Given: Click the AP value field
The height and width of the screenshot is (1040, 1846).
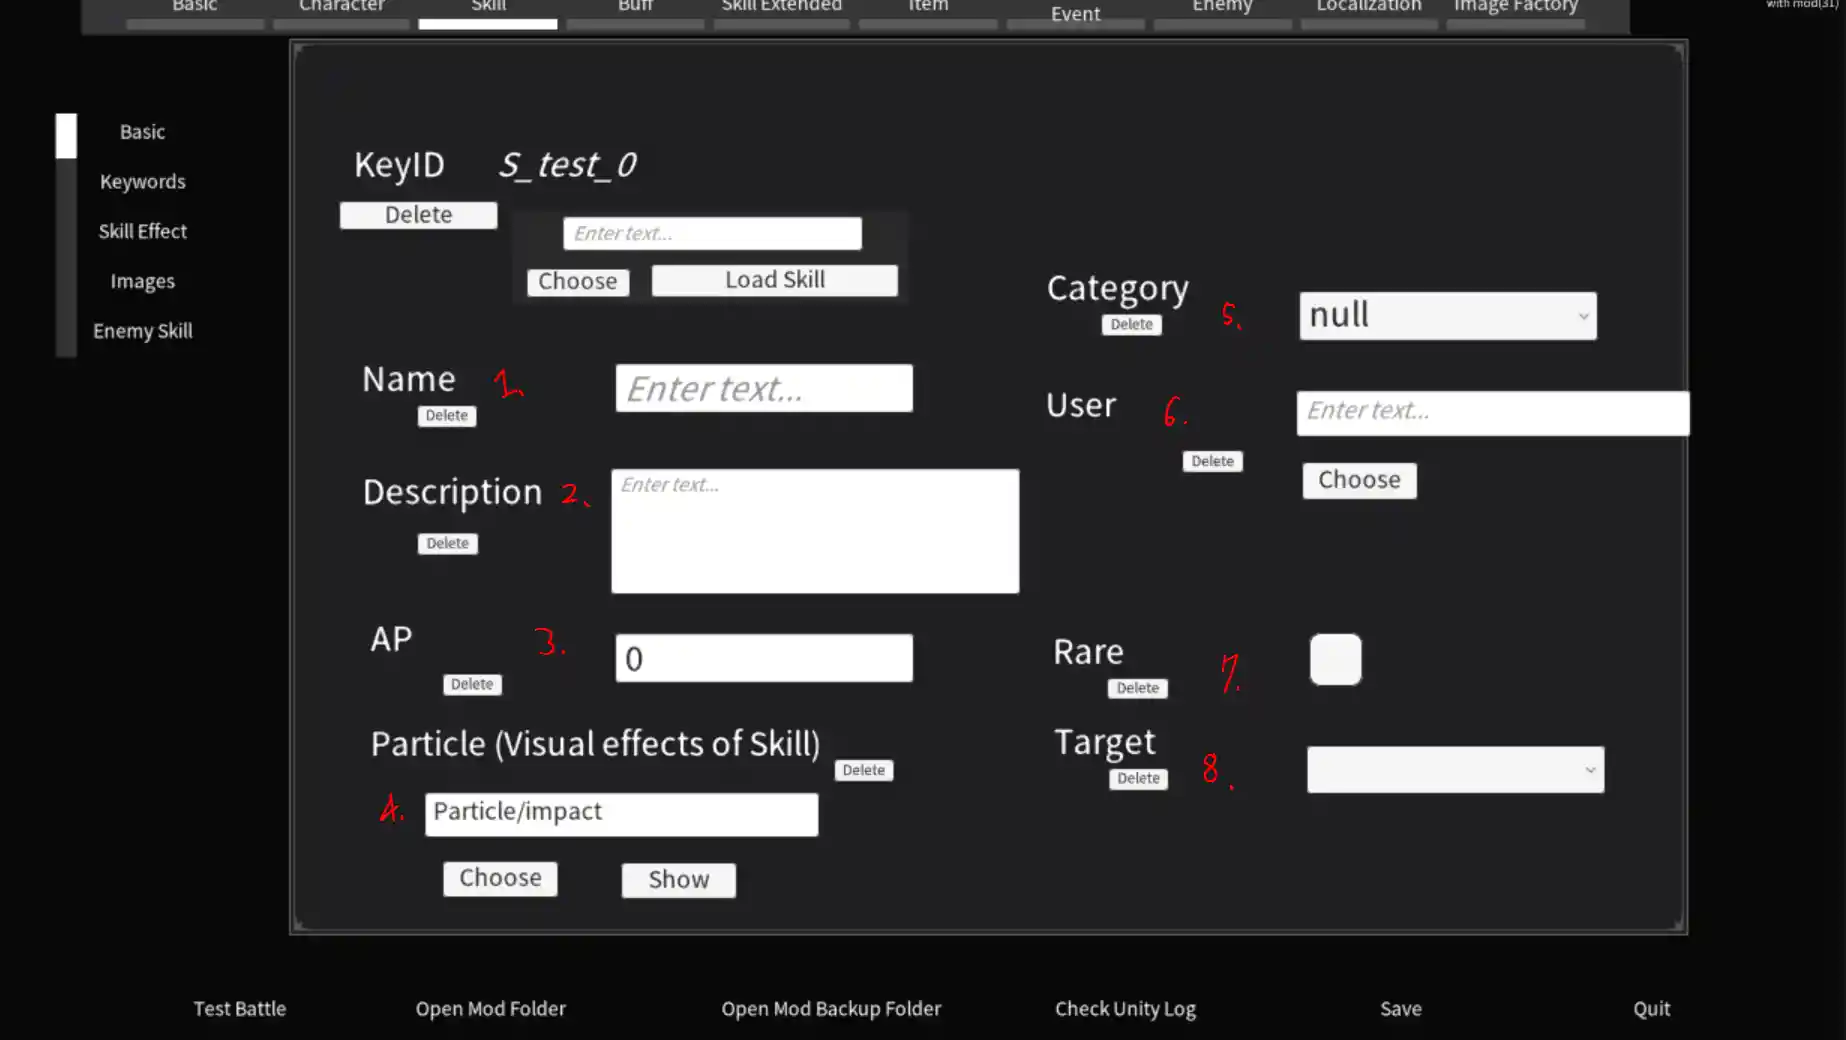Looking at the screenshot, I should [x=764, y=658].
